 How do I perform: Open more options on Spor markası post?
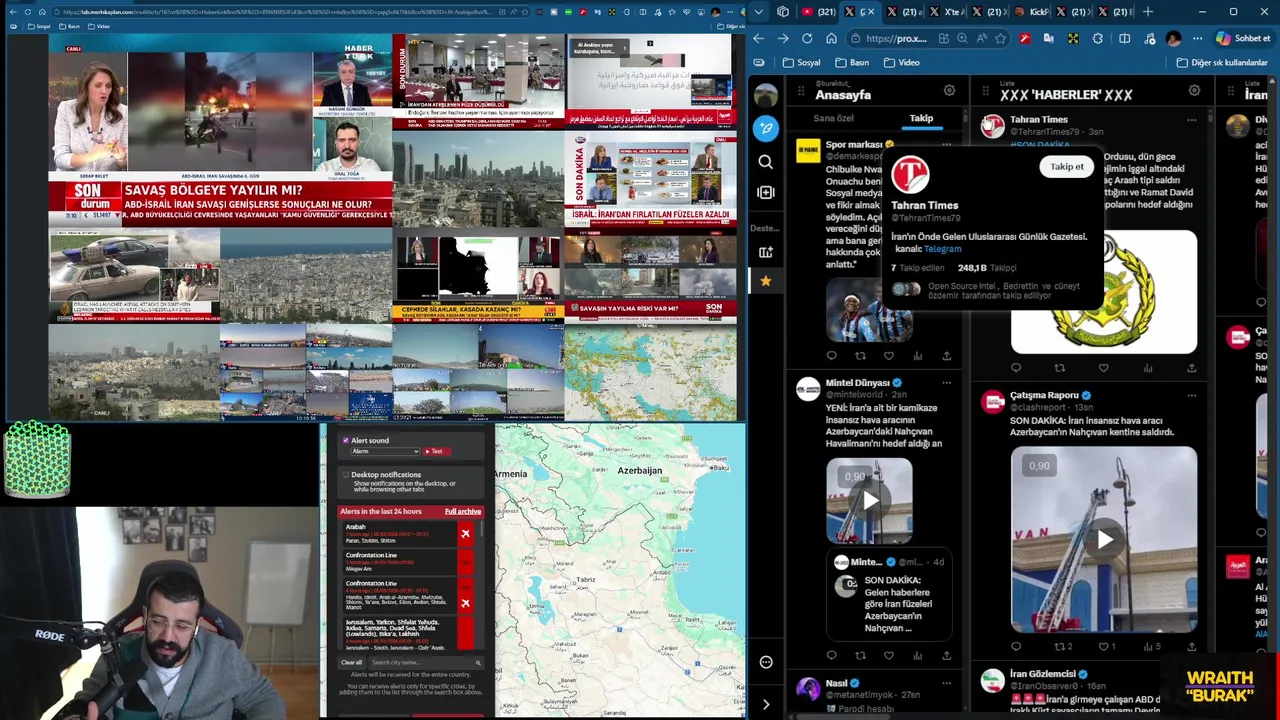click(x=946, y=146)
